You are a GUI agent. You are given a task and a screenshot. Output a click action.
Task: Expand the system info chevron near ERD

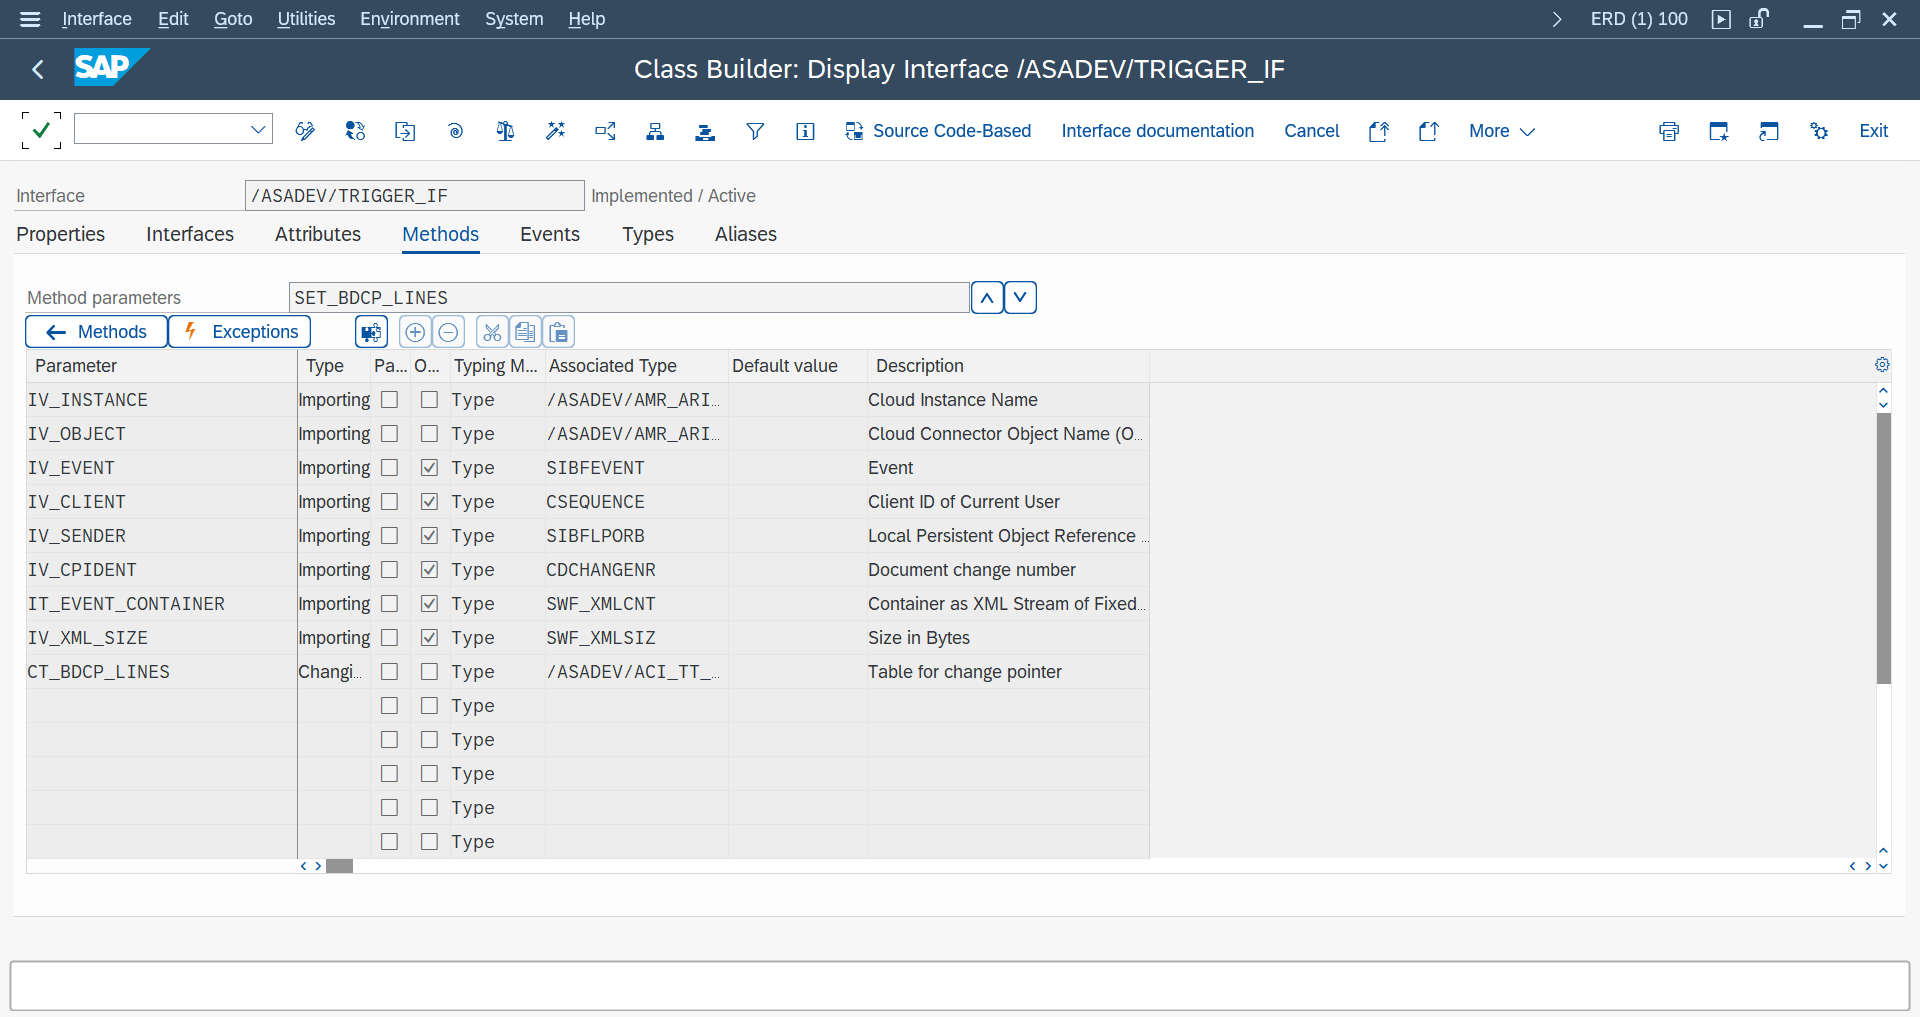coord(1556,19)
